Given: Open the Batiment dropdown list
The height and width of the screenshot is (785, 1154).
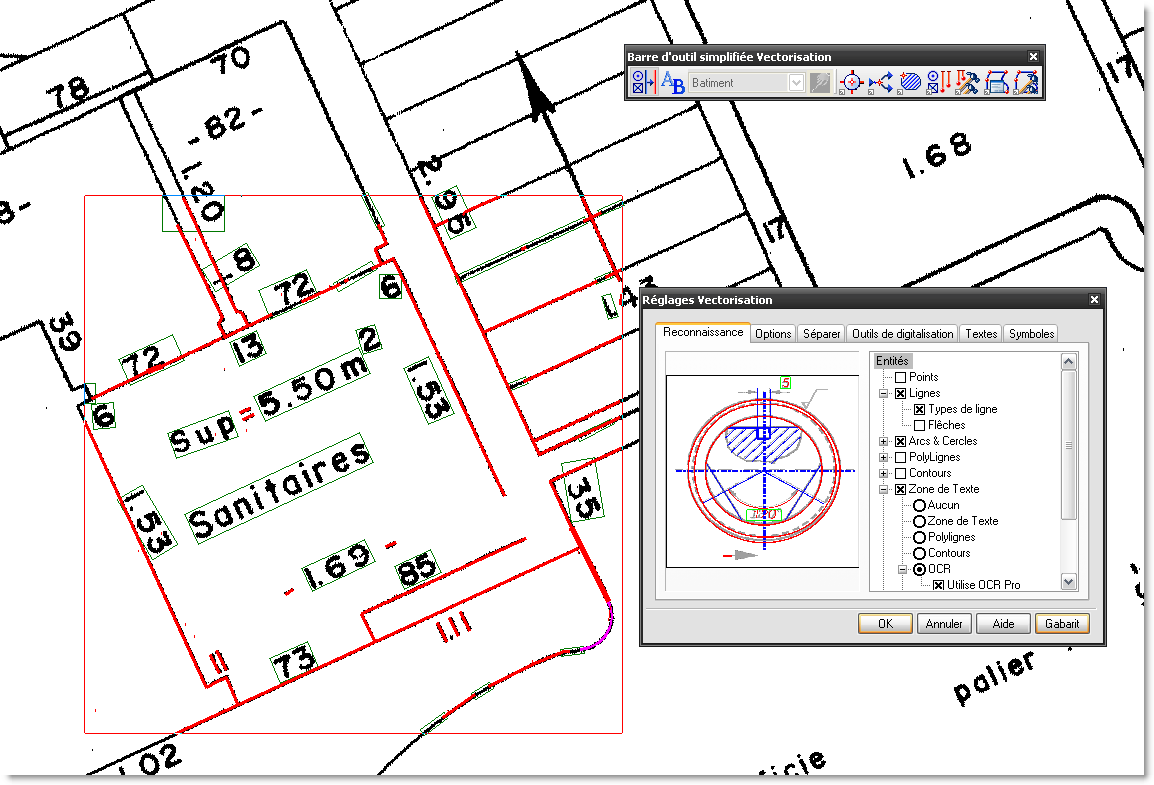Looking at the screenshot, I should pyautogui.click(x=797, y=82).
